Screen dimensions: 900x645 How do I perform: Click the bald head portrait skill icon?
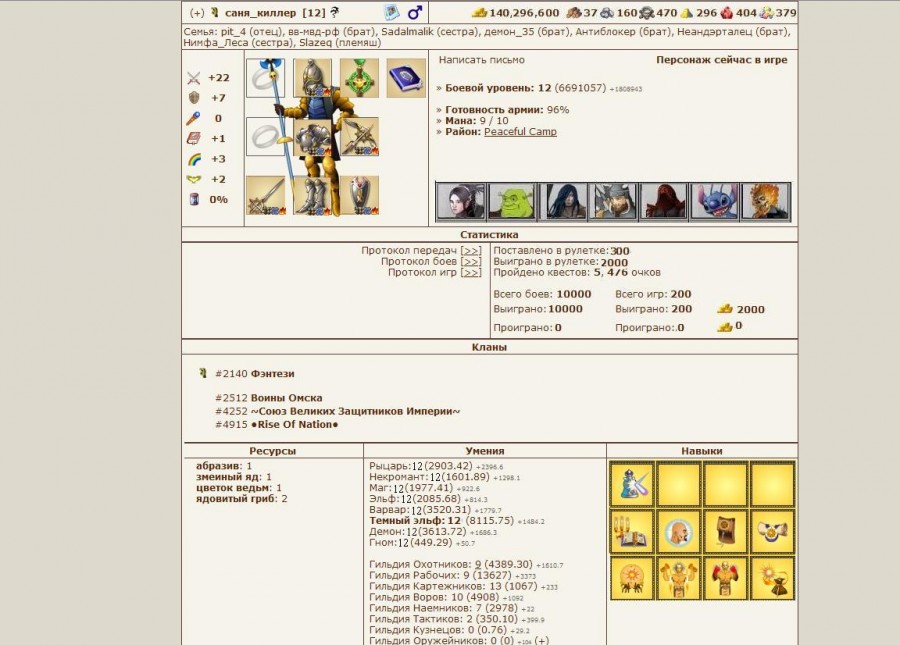678,531
